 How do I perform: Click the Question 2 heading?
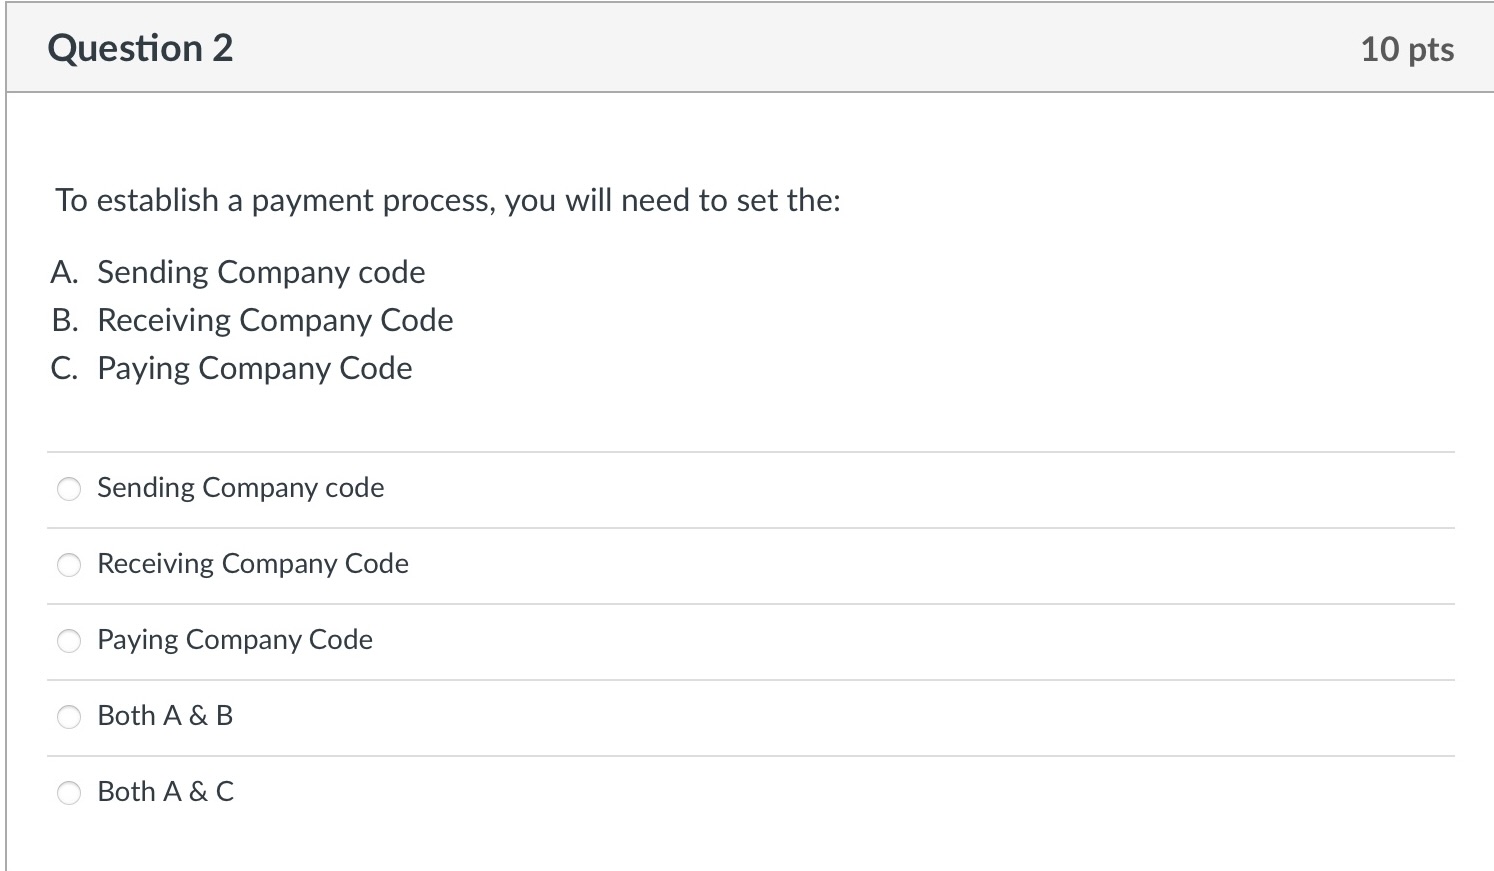point(140,48)
